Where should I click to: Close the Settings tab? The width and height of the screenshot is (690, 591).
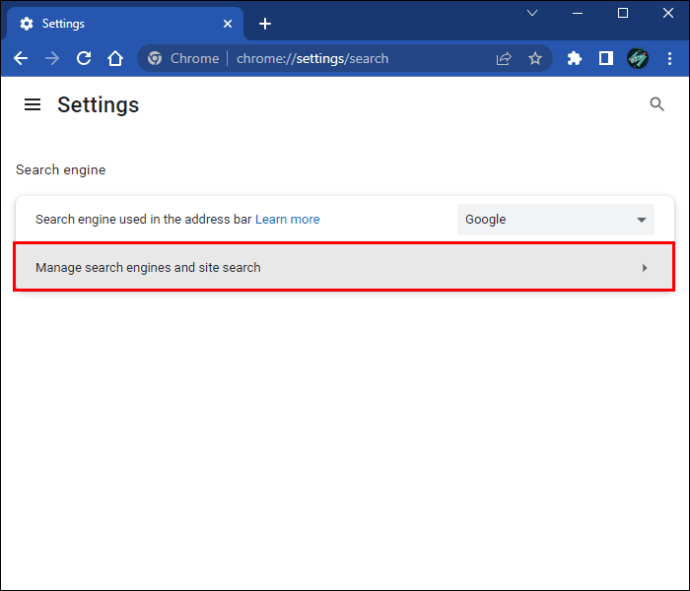point(228,23)
